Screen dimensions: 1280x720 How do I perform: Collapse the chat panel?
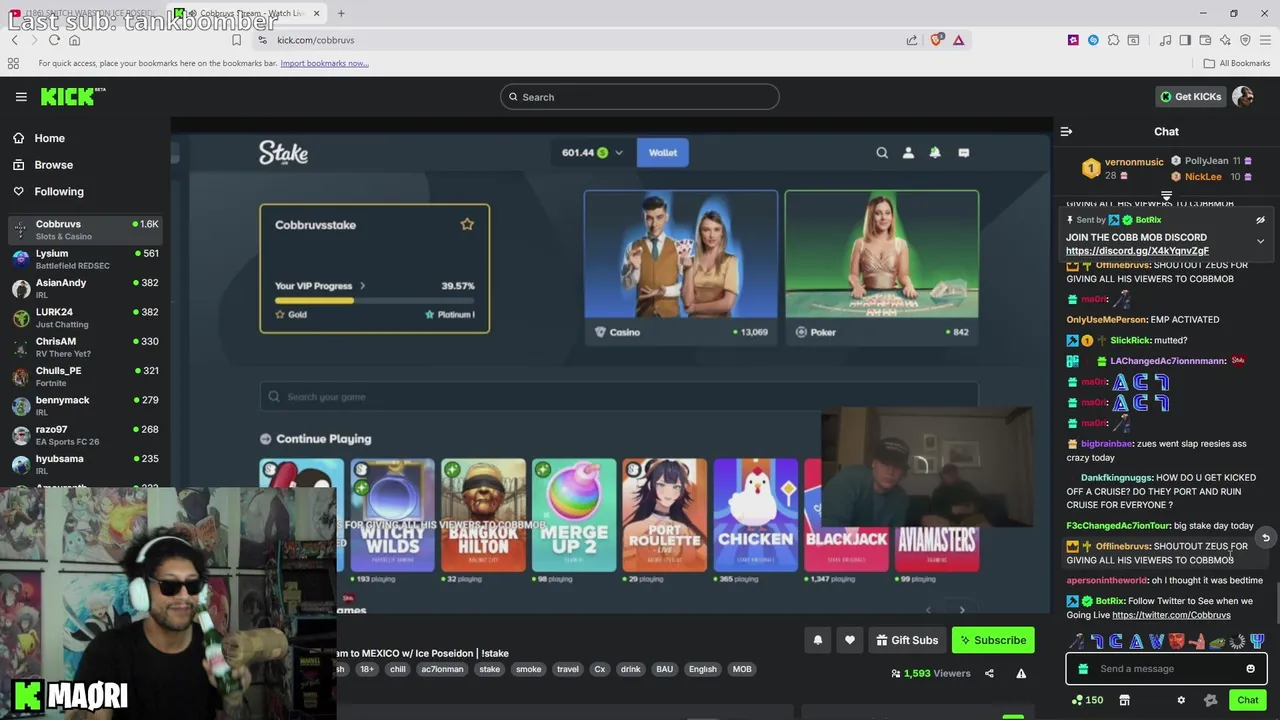(1066, 132)
